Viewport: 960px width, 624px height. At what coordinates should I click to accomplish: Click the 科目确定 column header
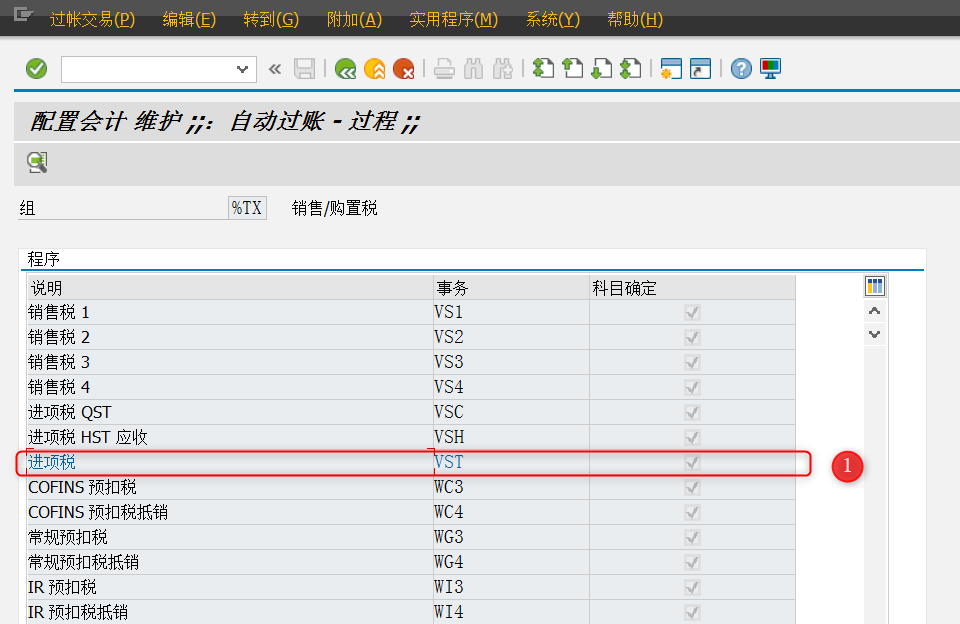point(692,288)
